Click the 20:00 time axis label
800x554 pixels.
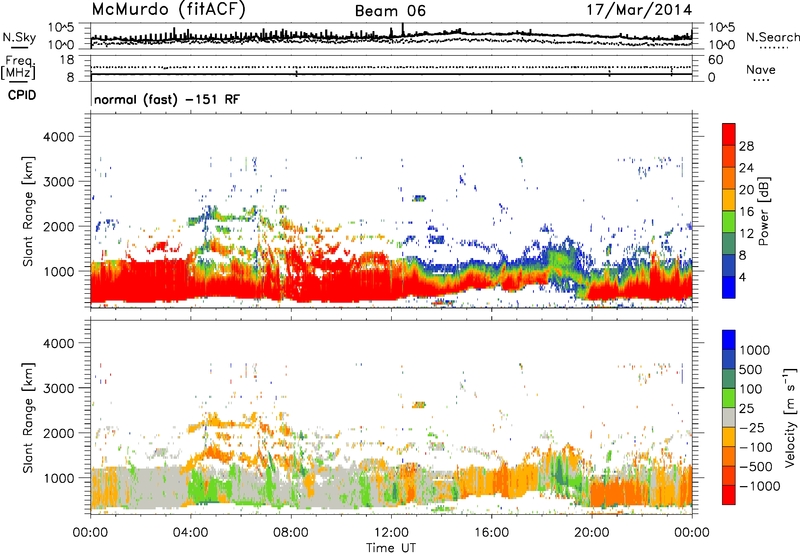click(x=591, y=533)
